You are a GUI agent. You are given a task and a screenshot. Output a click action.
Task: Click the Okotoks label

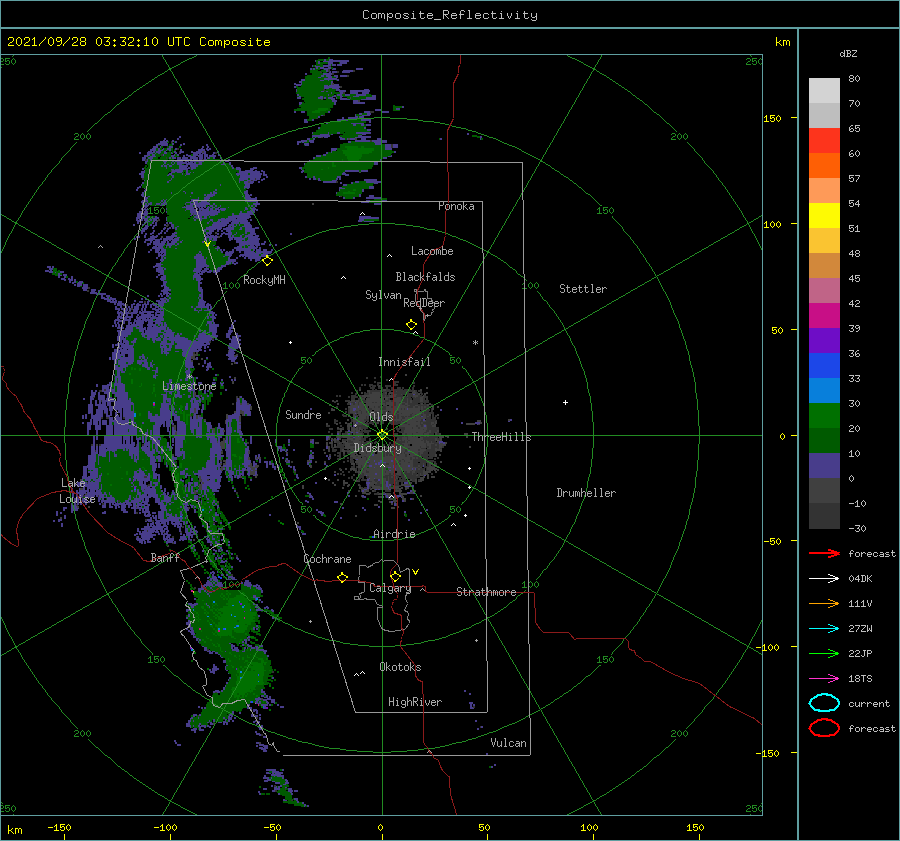click(400, 667)
